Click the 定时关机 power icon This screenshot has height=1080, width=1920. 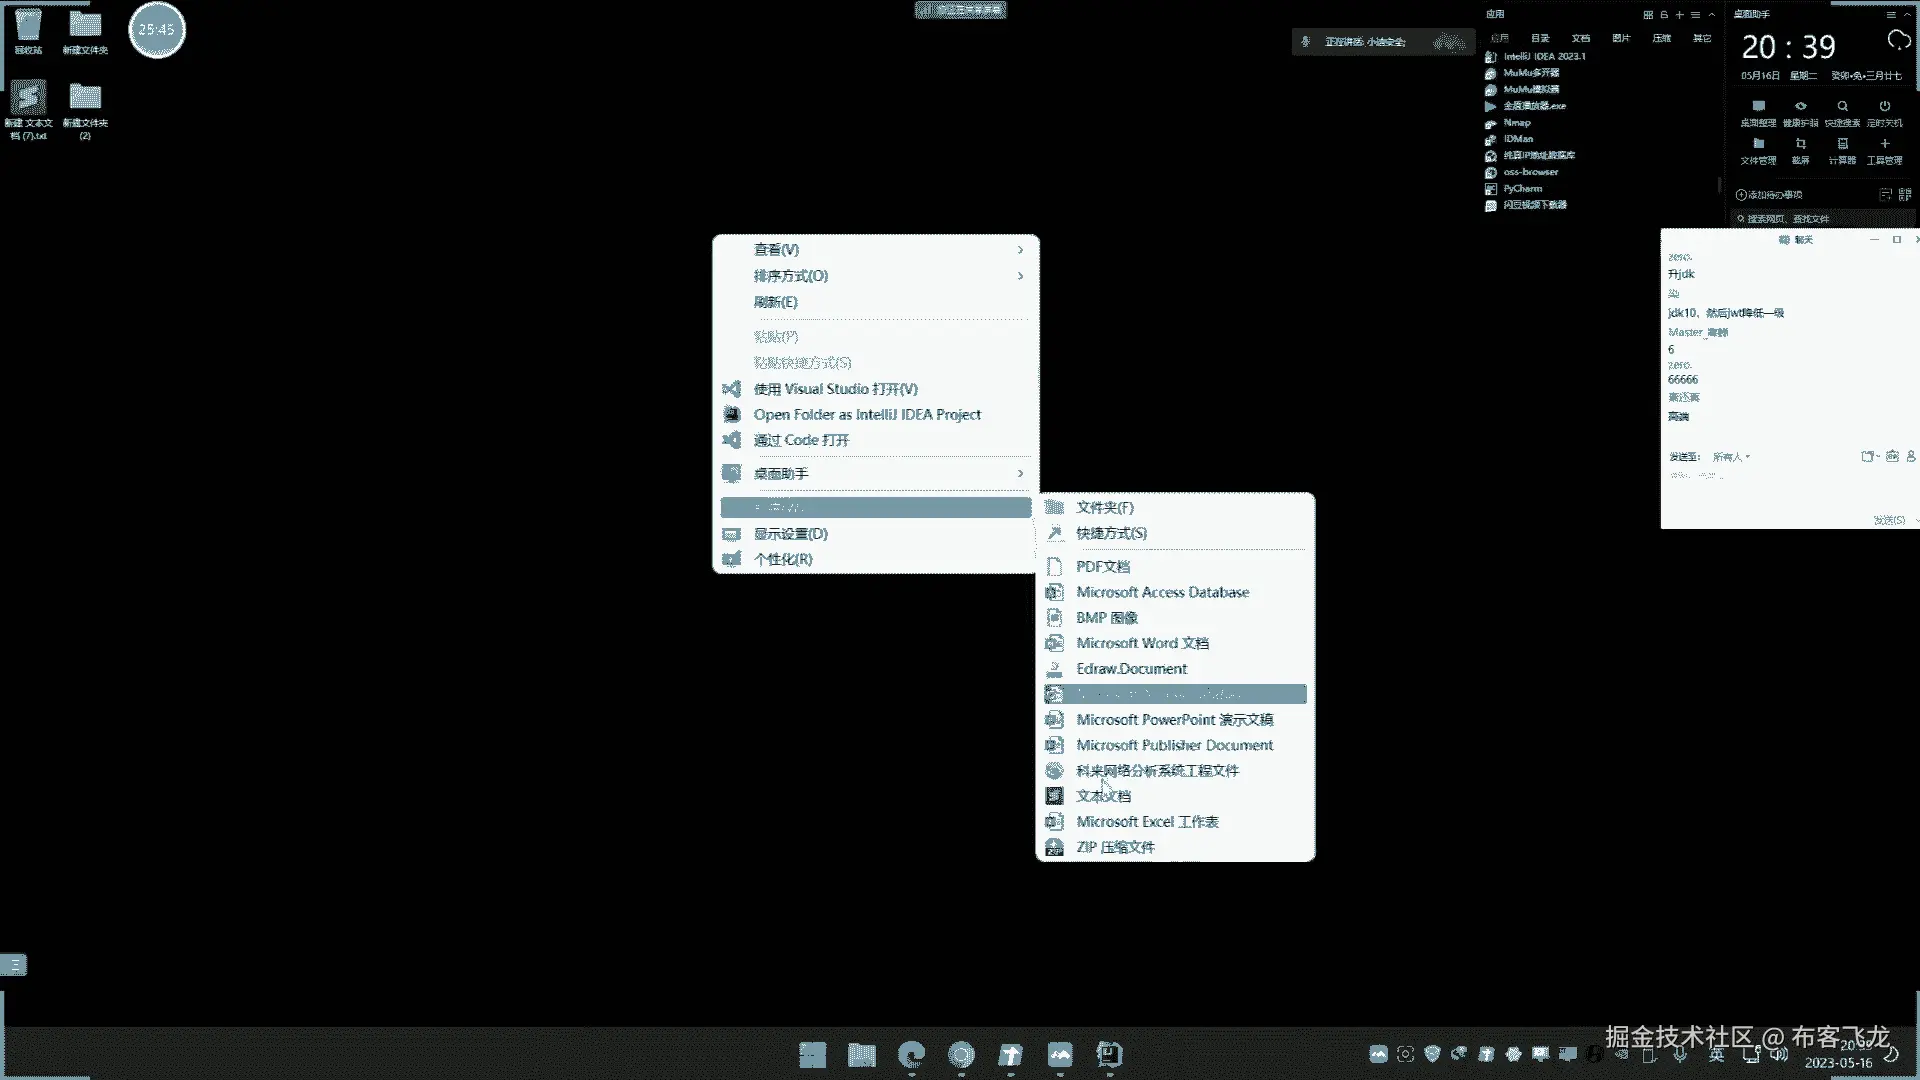pos(1884,107)
